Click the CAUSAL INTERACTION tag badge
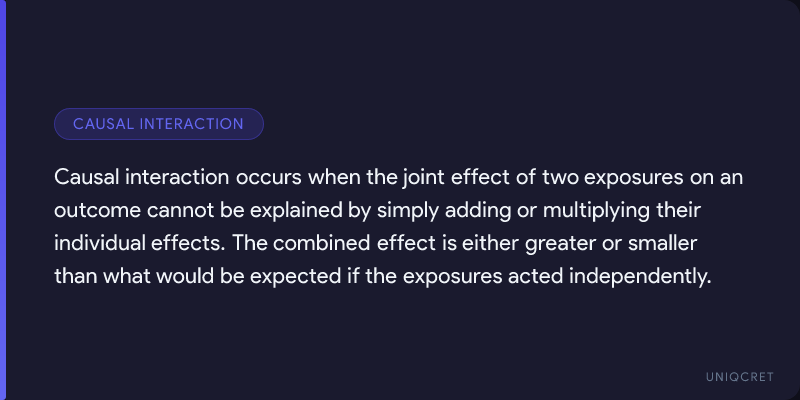 coord(158,124)
